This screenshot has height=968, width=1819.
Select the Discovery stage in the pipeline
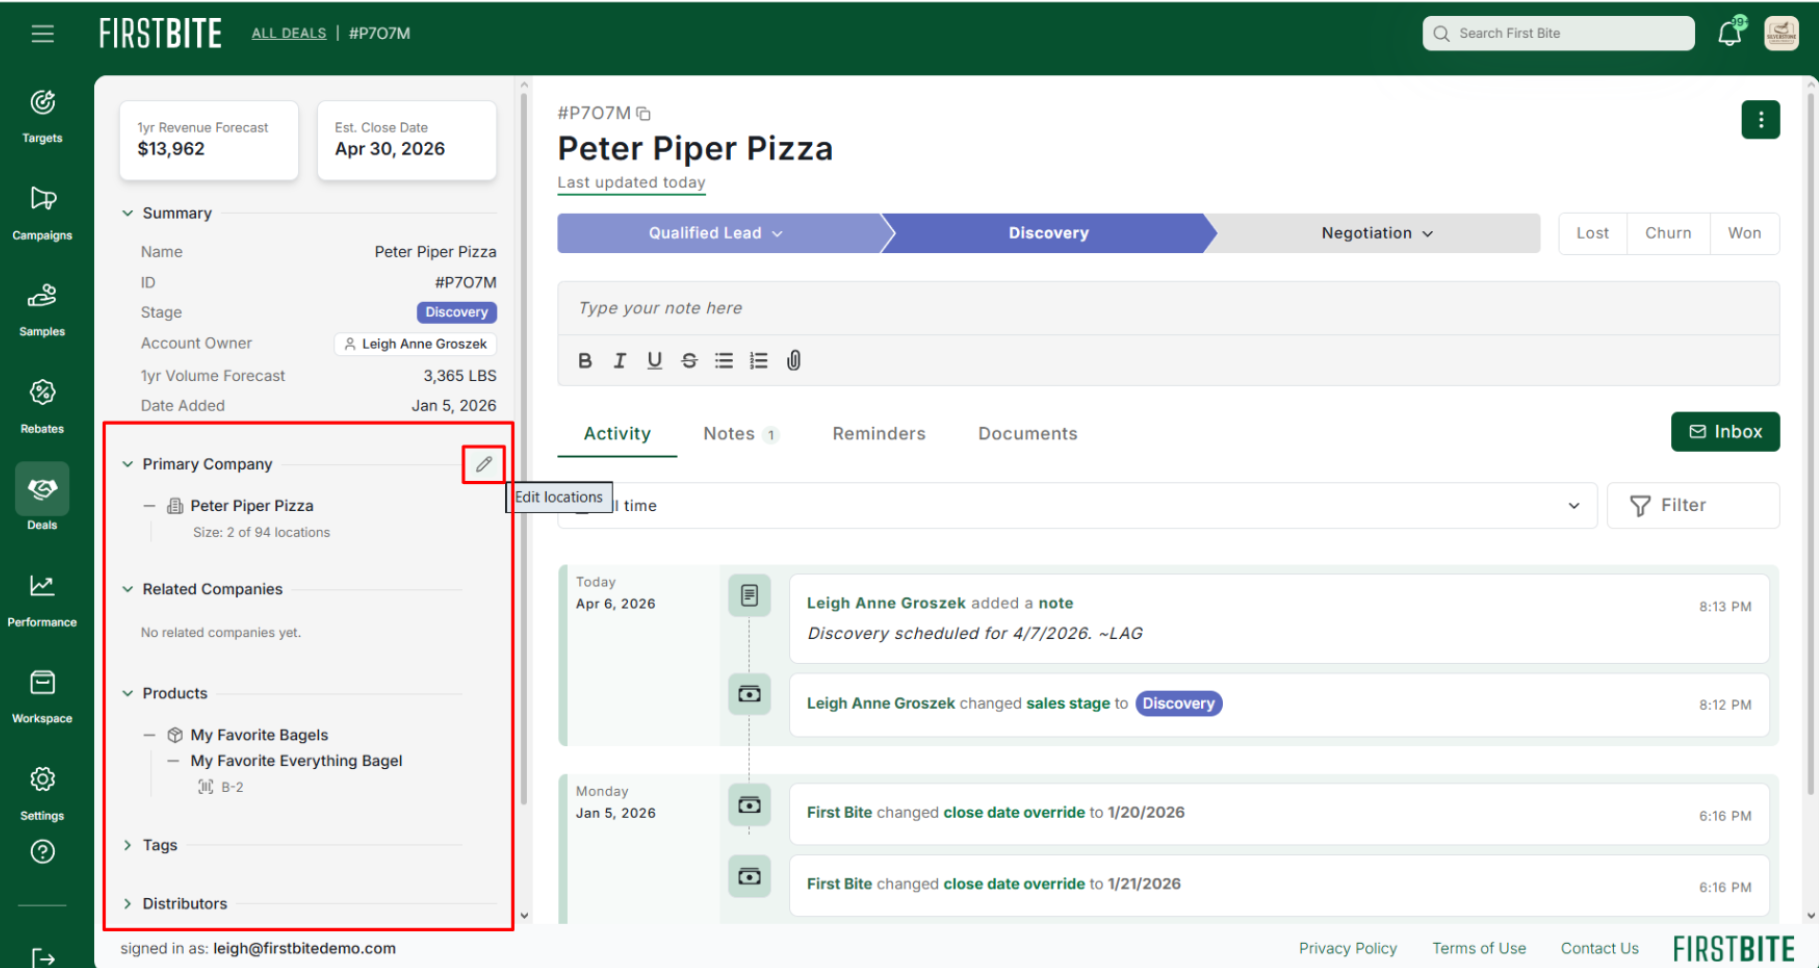click(x=1048, y=233)
